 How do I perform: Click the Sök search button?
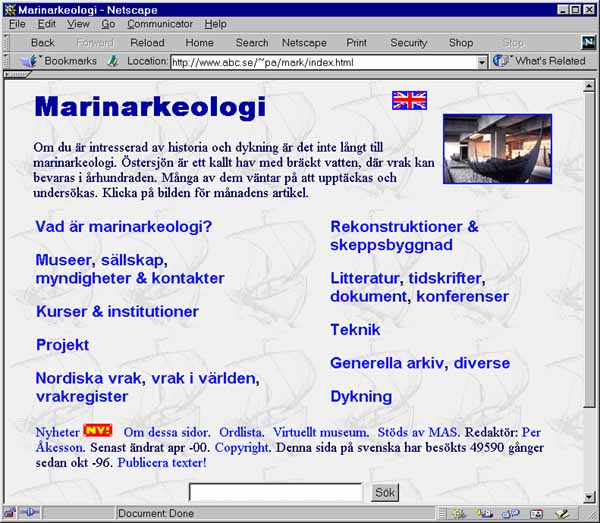(x=385, y=492)
